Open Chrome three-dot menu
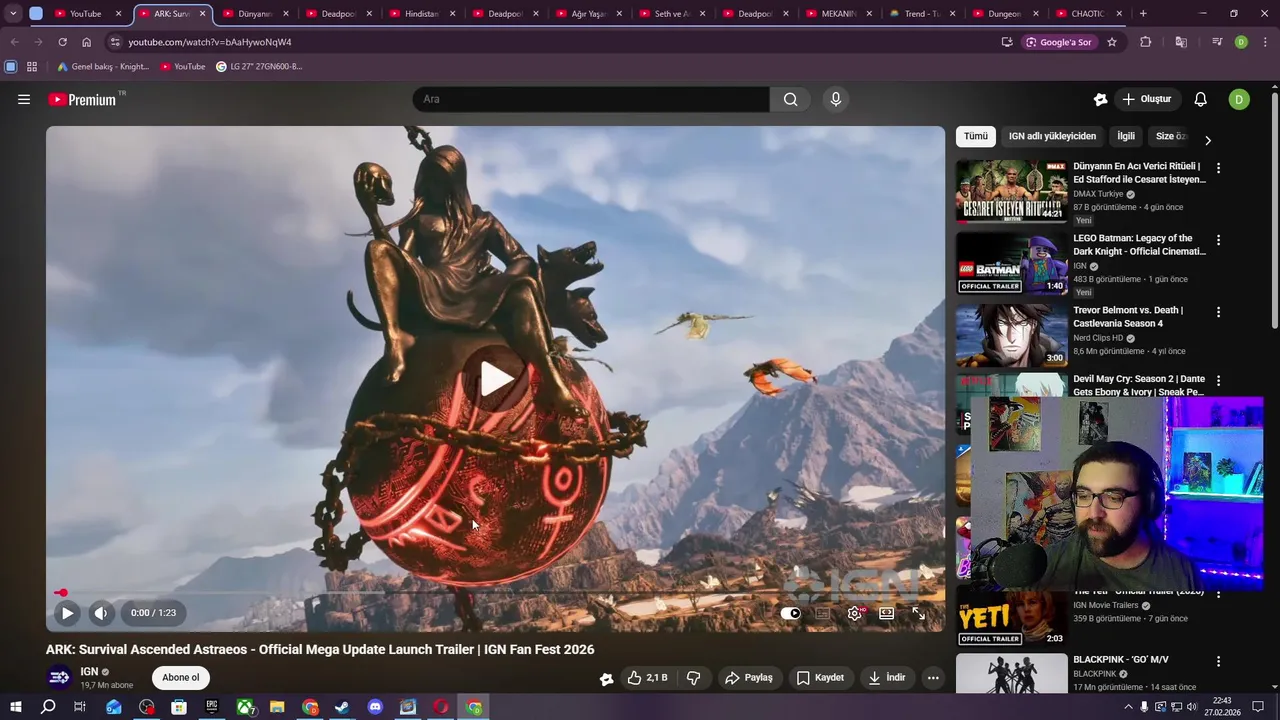Image resolution: width=1280 pixels, height=720 pixels. 1266,42
